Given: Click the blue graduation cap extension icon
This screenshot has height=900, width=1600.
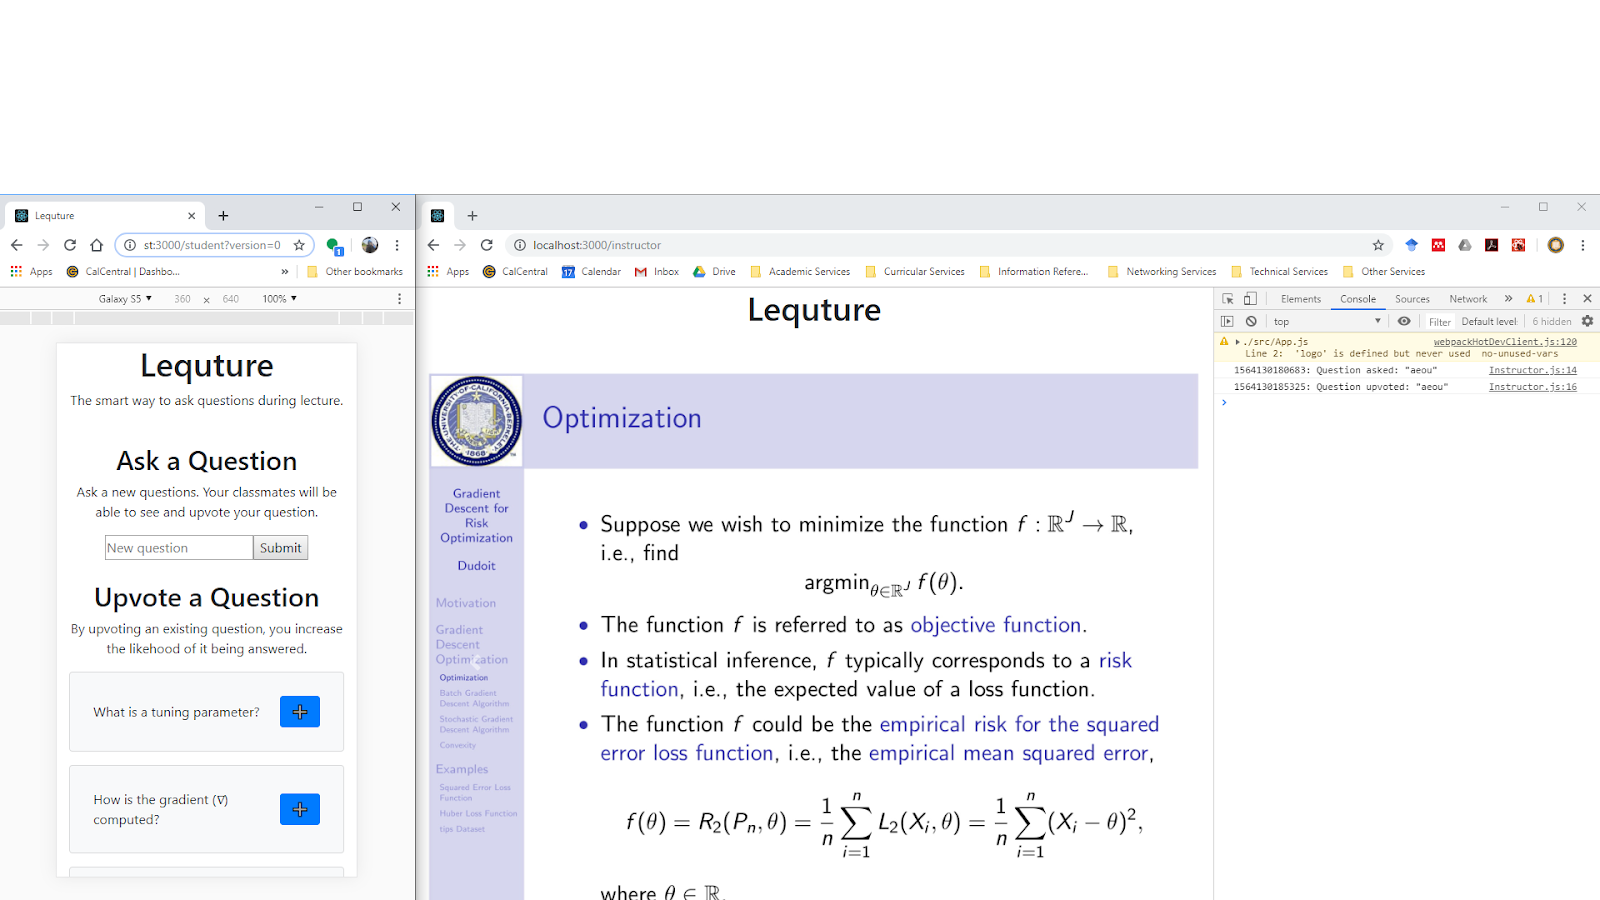Looking at the screenshot, I should pyautogui.click(x=1411, y=245).
